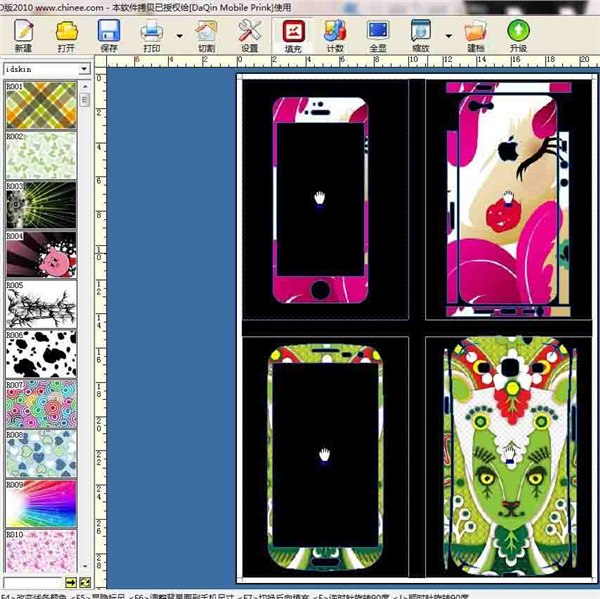This screenshot has width=600, height=599.
Task: Open a file with 打开 icon
Action: [66, 36]
